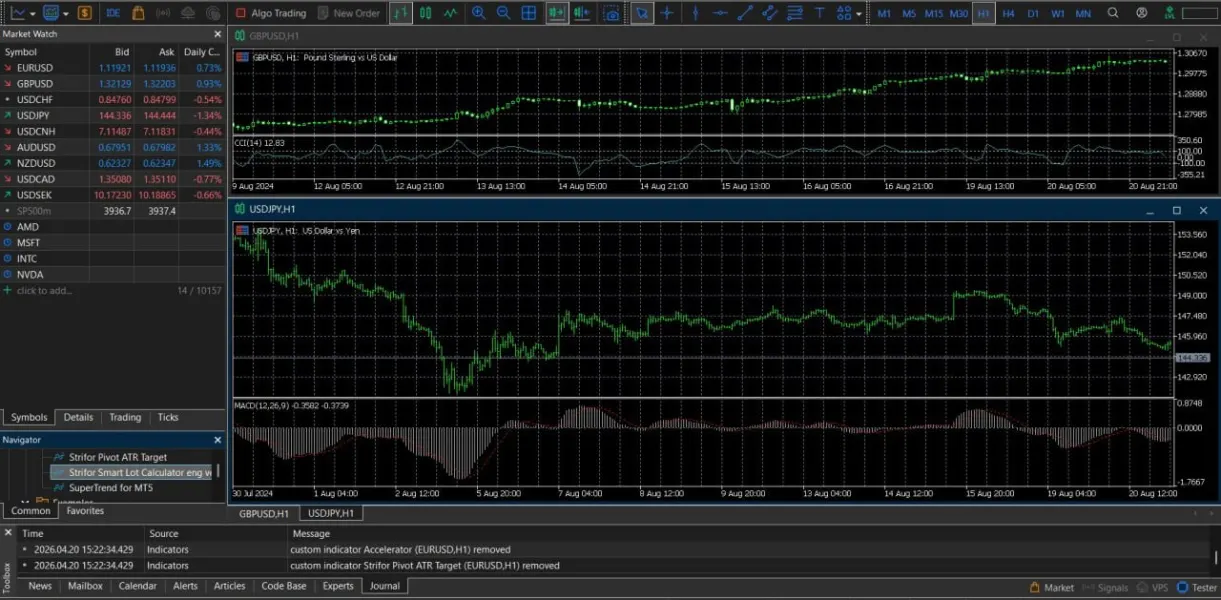The height and width of the screenshot is (600, 1221).
Task: Insert Fibonacci retracement tool
Action: (795, 13)
